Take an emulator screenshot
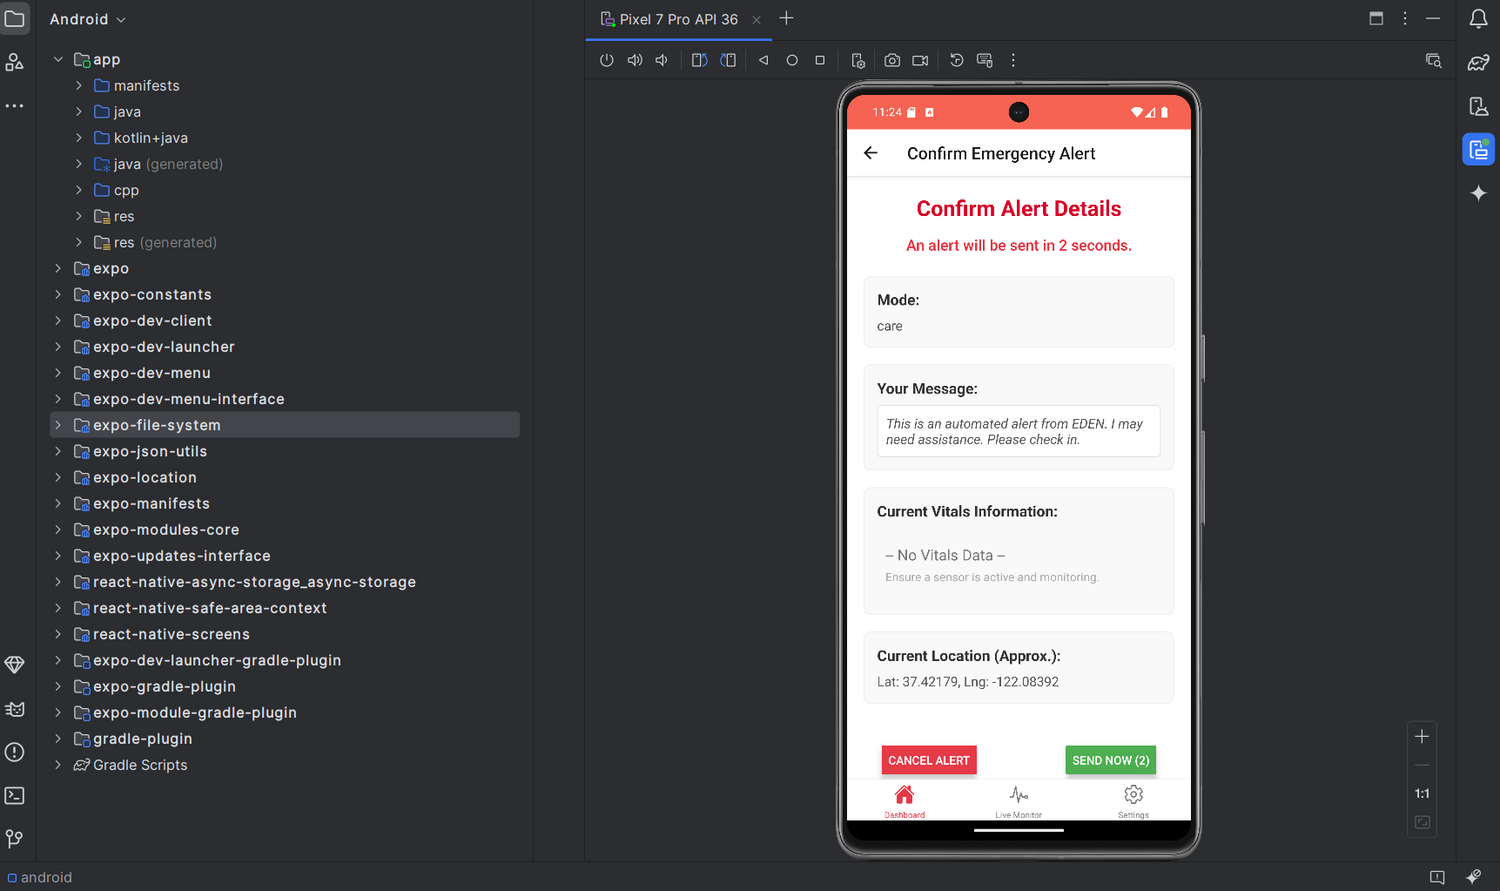The width and height of the screenshot is (1500, 891). (892, 60)
